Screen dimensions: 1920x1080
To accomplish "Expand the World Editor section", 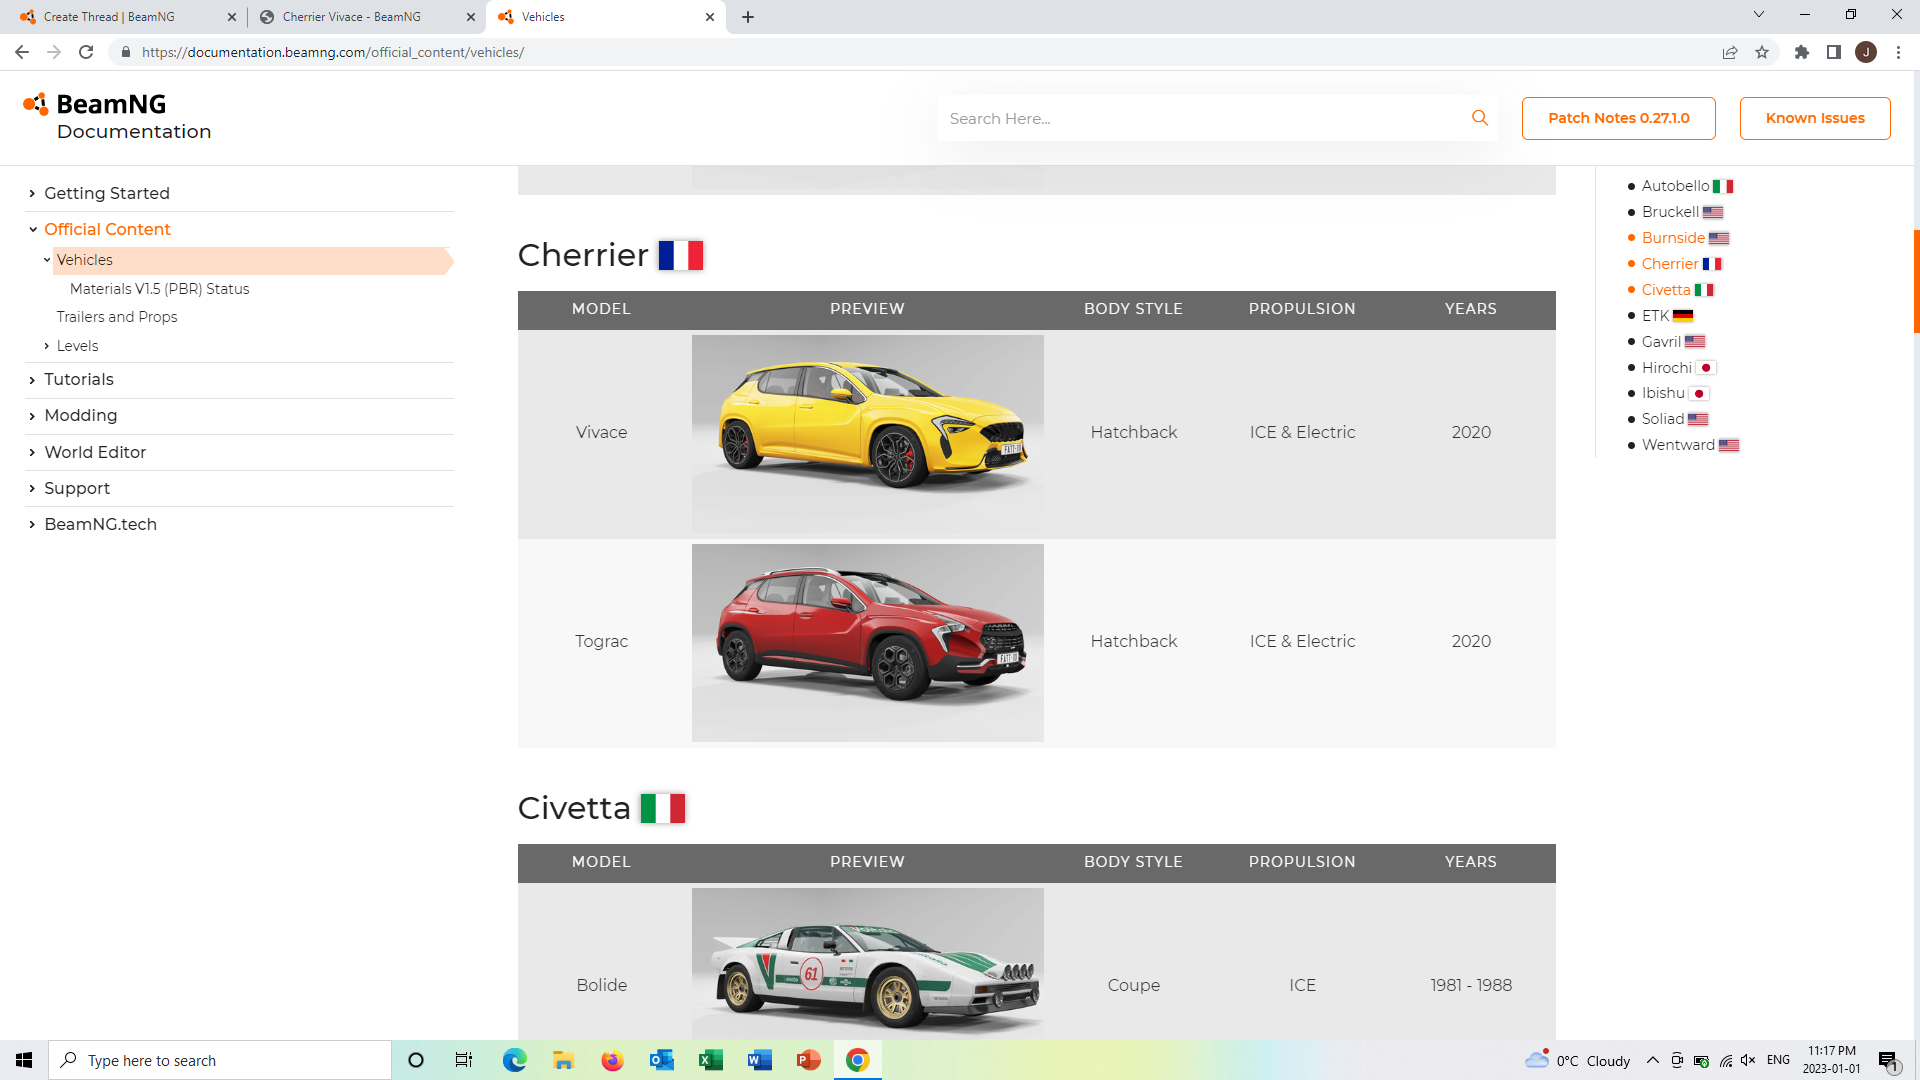I will (32, 452).
